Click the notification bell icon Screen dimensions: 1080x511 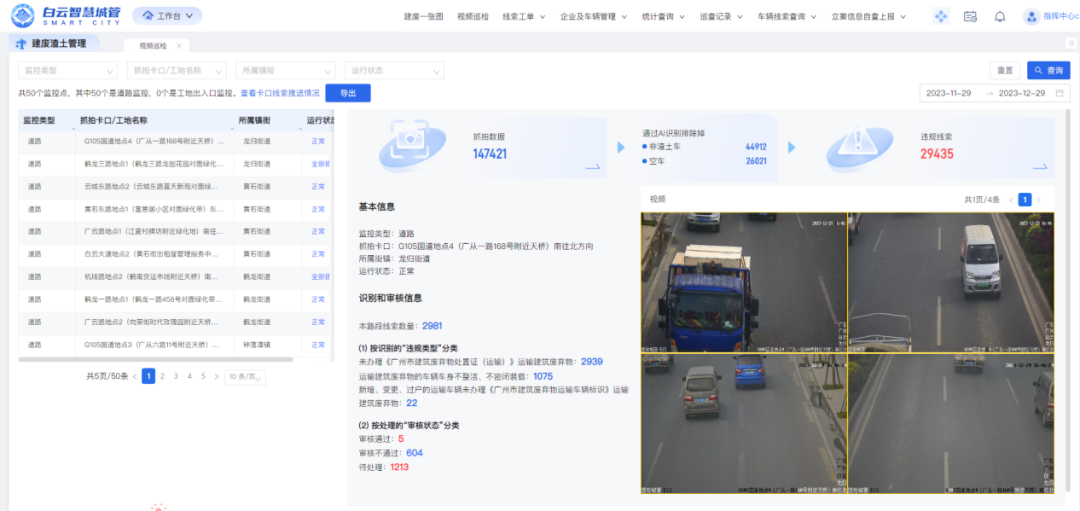(999, 16)
